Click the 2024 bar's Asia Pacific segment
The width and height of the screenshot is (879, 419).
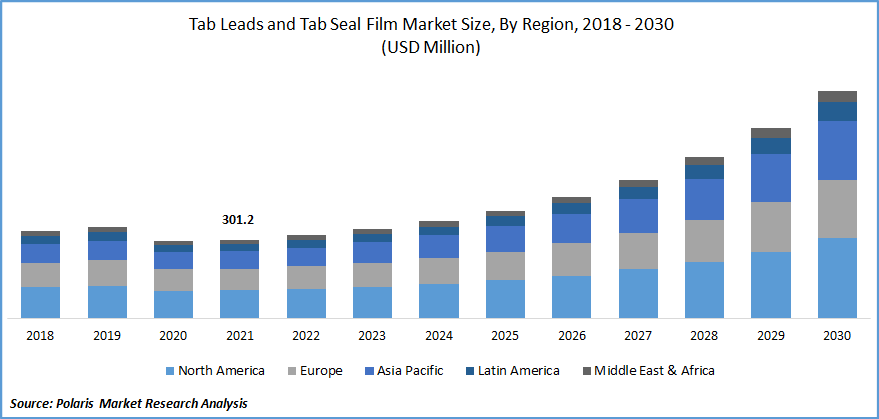click(439, 246)
